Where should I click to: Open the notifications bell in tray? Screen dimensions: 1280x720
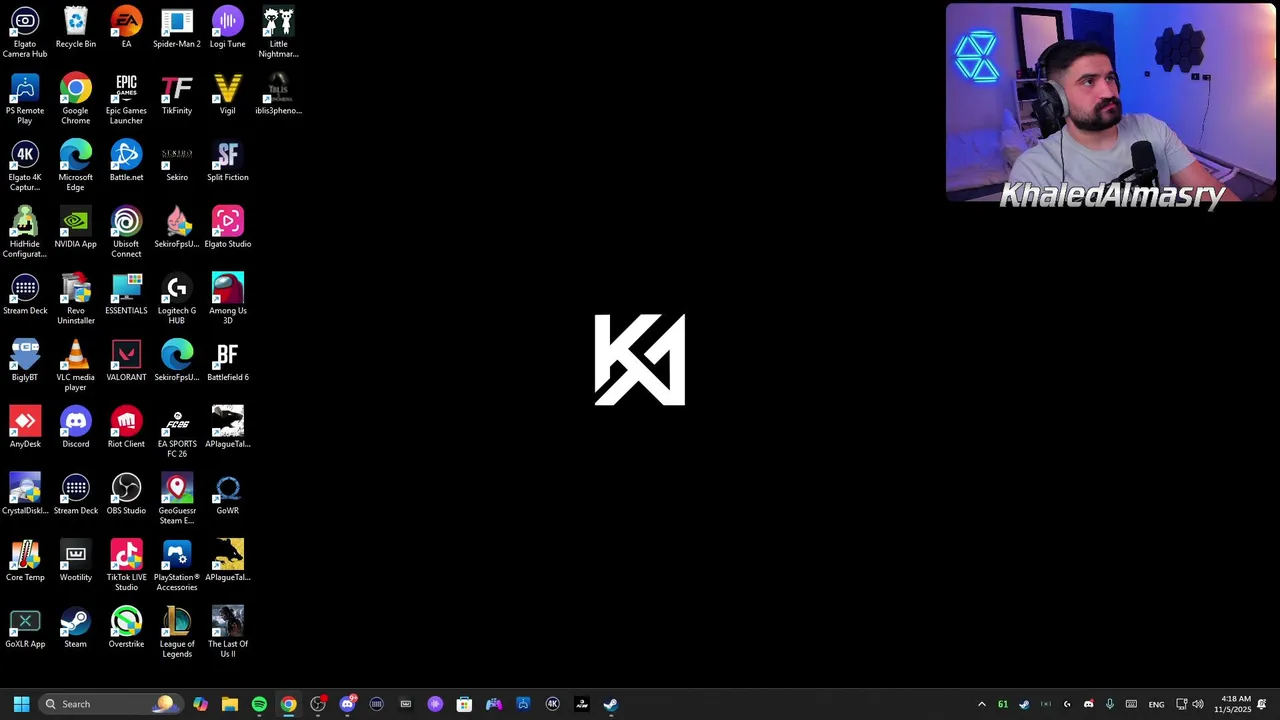pyautogui.click(x=1262, y=704)
